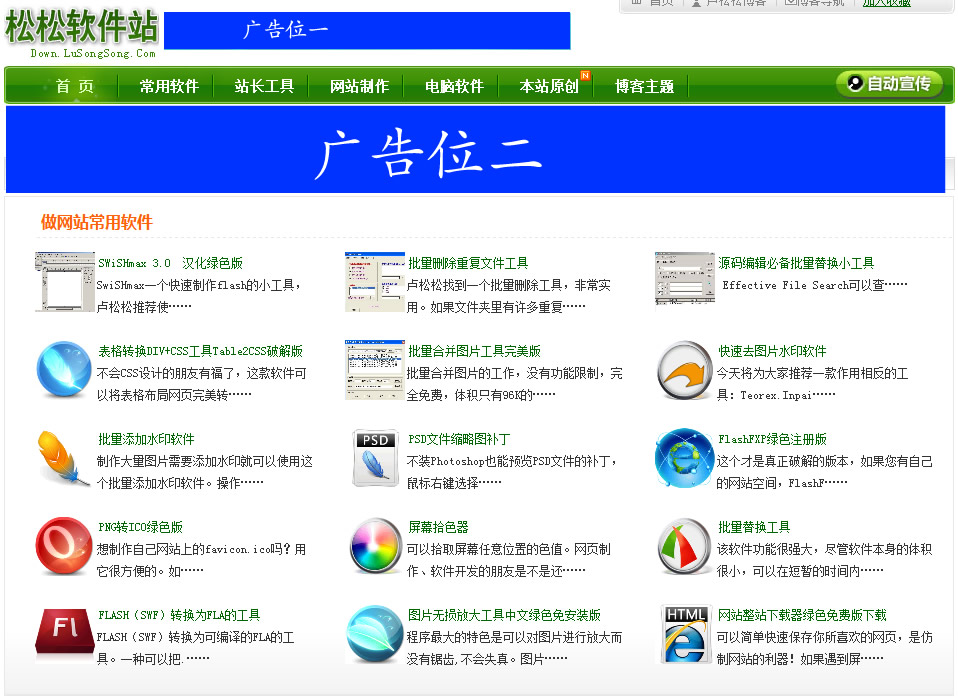Click description text Effective File Search可以查
958x698 pixels.
[x=814, y=285]
